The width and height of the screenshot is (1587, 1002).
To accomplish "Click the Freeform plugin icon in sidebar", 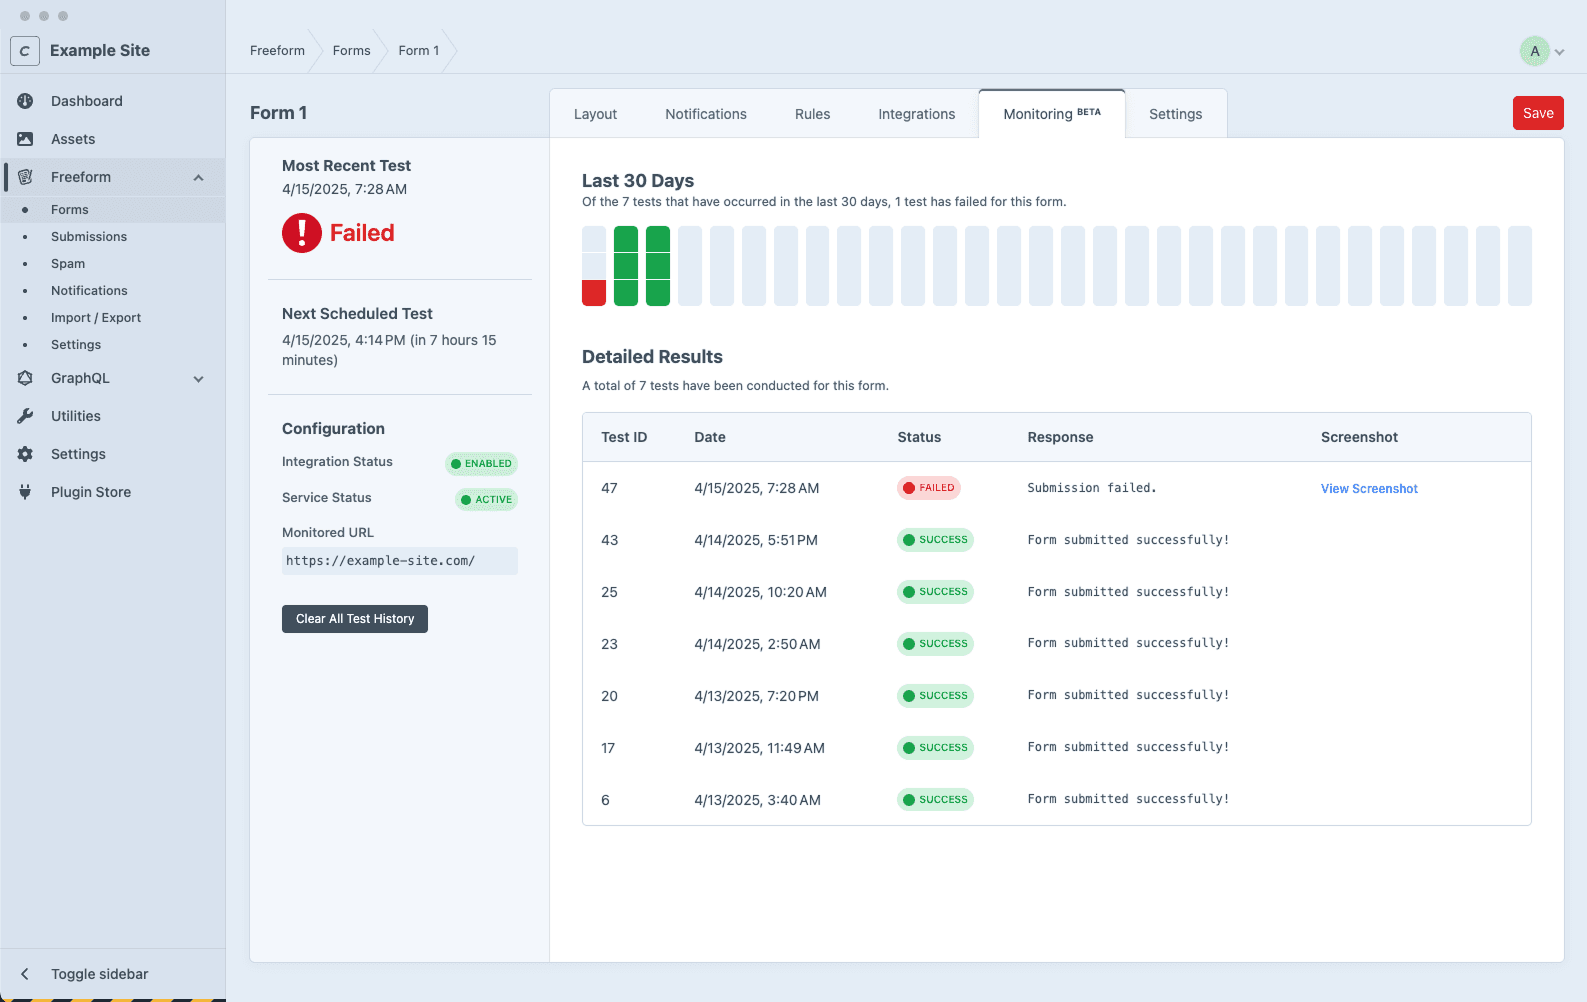I will (25, 177).
